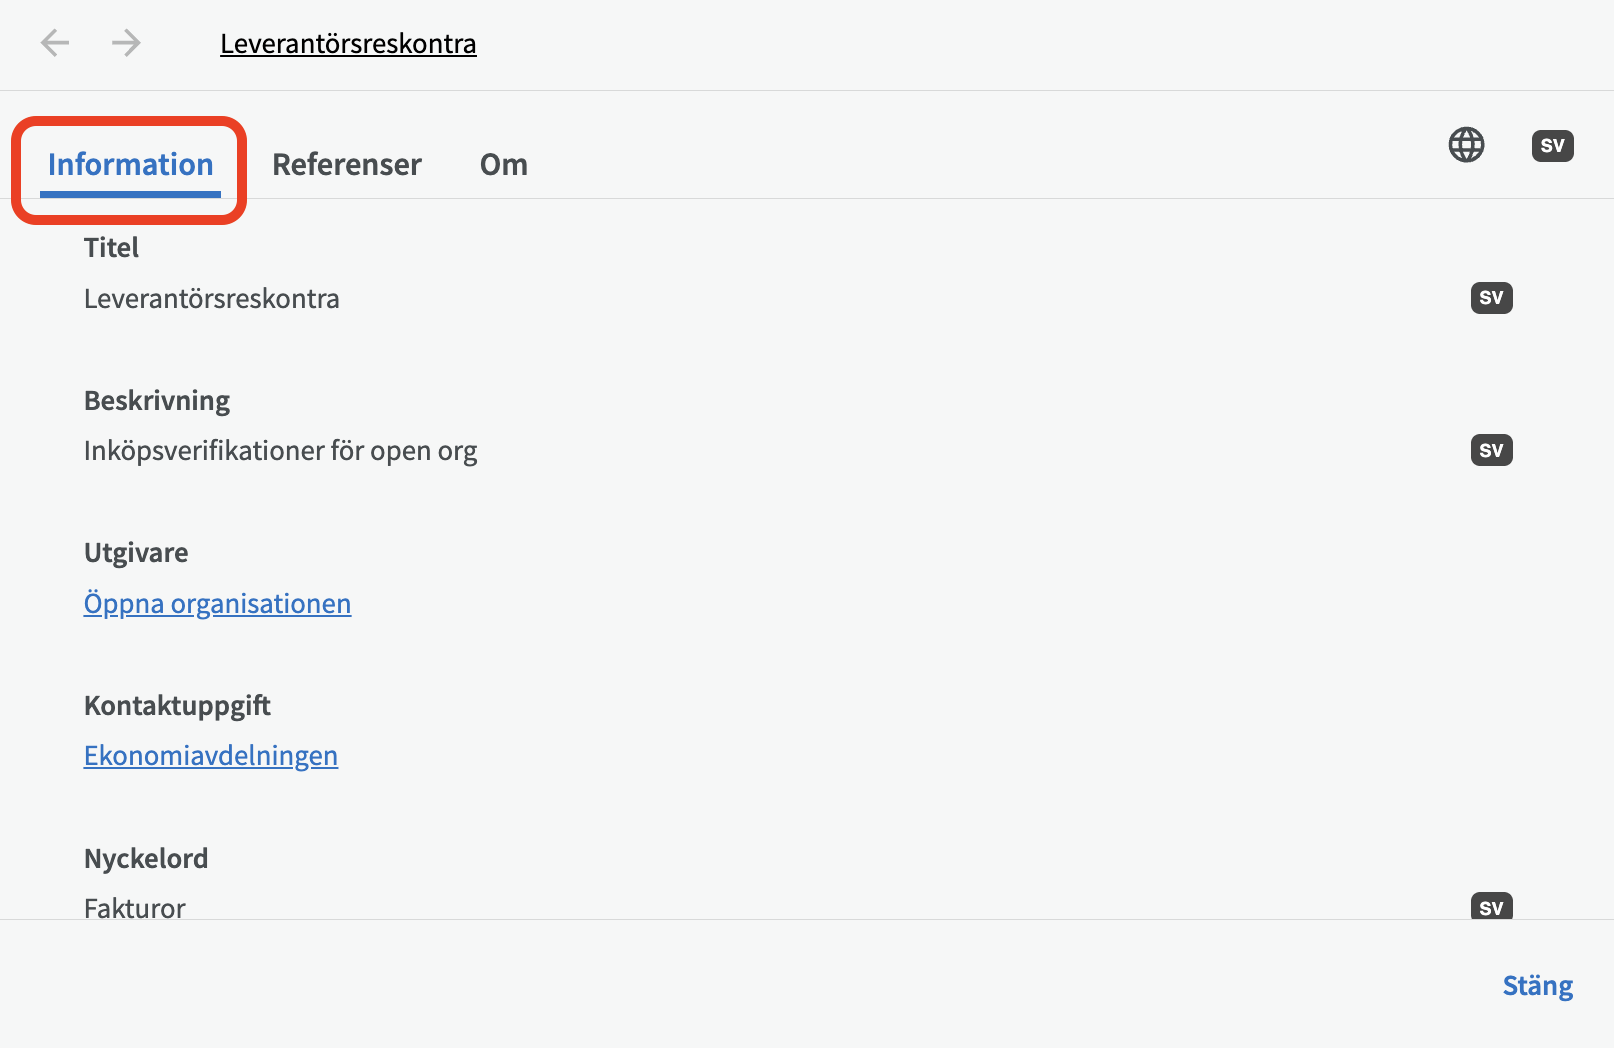Click the forward arrow icon
Screen dimensions: 1614x1048
click(126, 43)
